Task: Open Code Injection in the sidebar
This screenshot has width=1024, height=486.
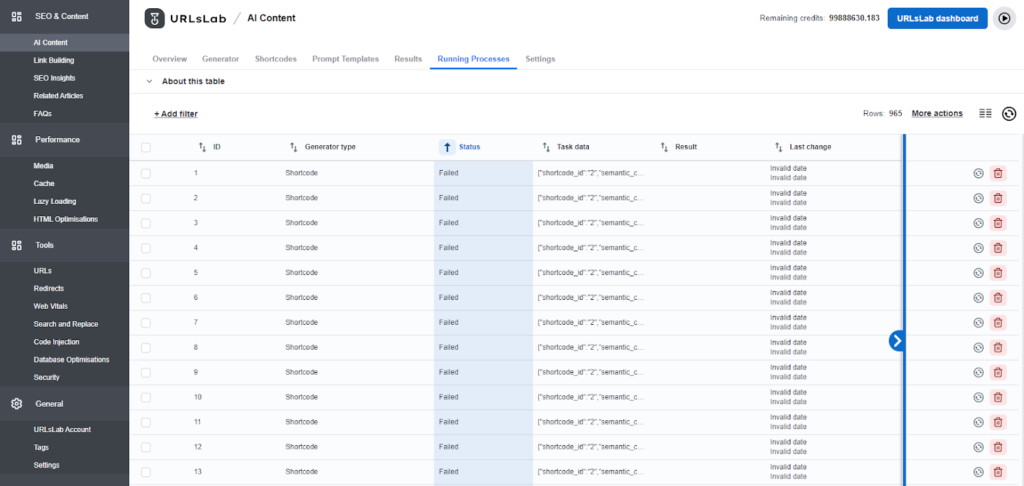Action: click(56, 342)
